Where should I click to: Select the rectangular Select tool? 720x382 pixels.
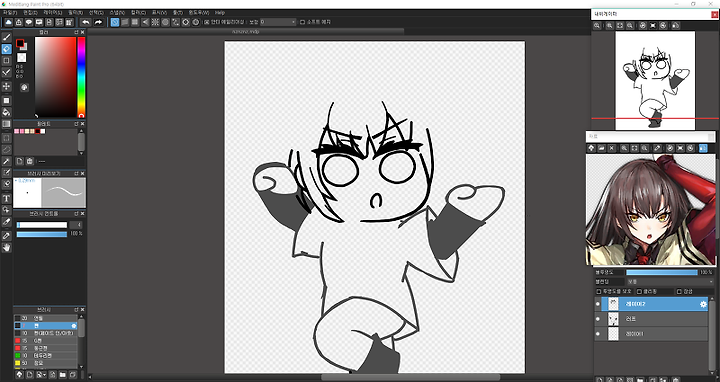(6, 138)
